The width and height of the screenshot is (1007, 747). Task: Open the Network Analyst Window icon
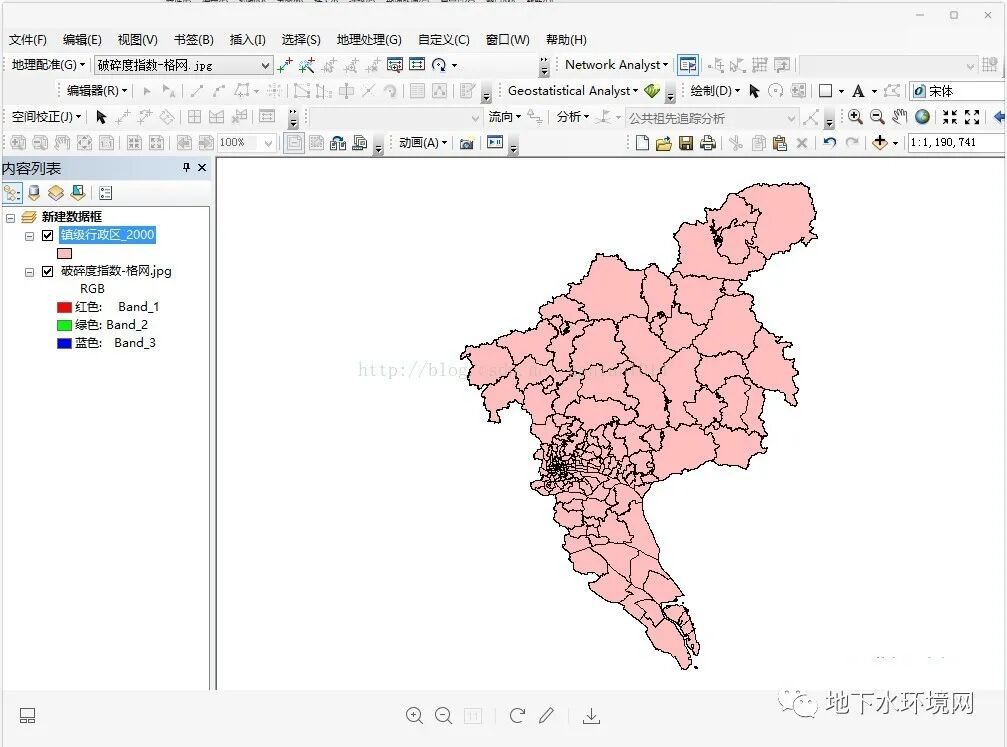[688, 63]
